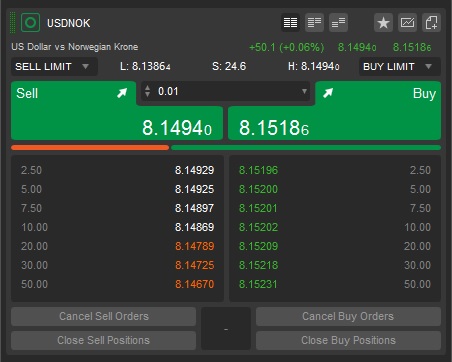Screen dimensions: 452x362
Task: Click the +50.1 (+0.06%) daily change
Action: 287,47
